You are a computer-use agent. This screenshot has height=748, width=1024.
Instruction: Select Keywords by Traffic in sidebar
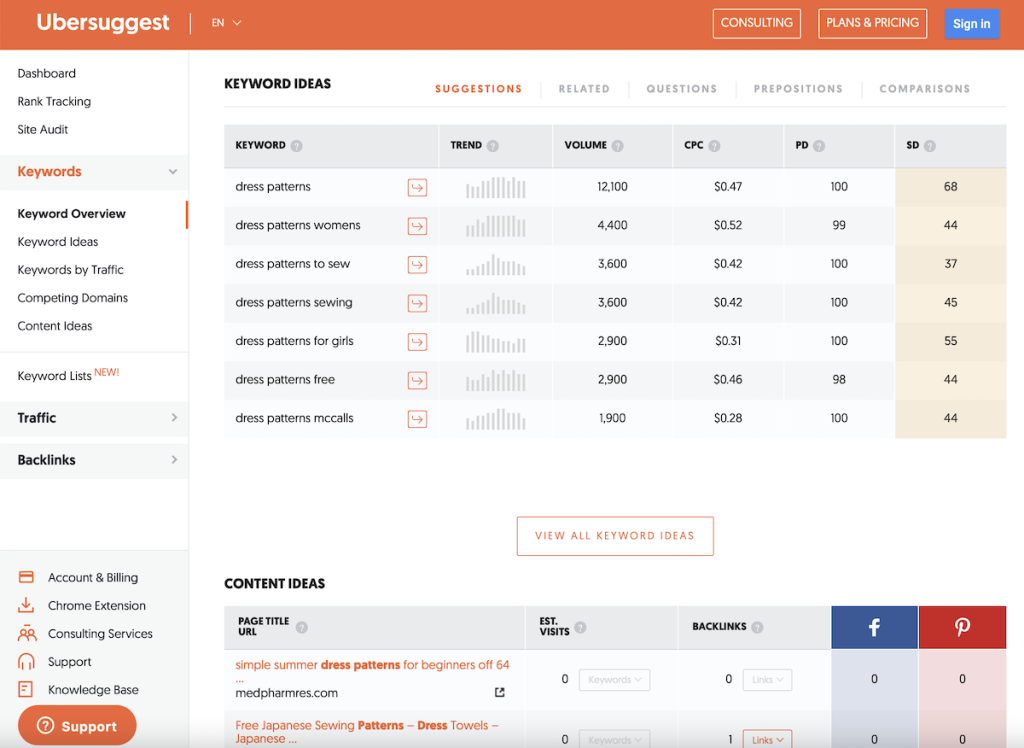pos(71,270)
